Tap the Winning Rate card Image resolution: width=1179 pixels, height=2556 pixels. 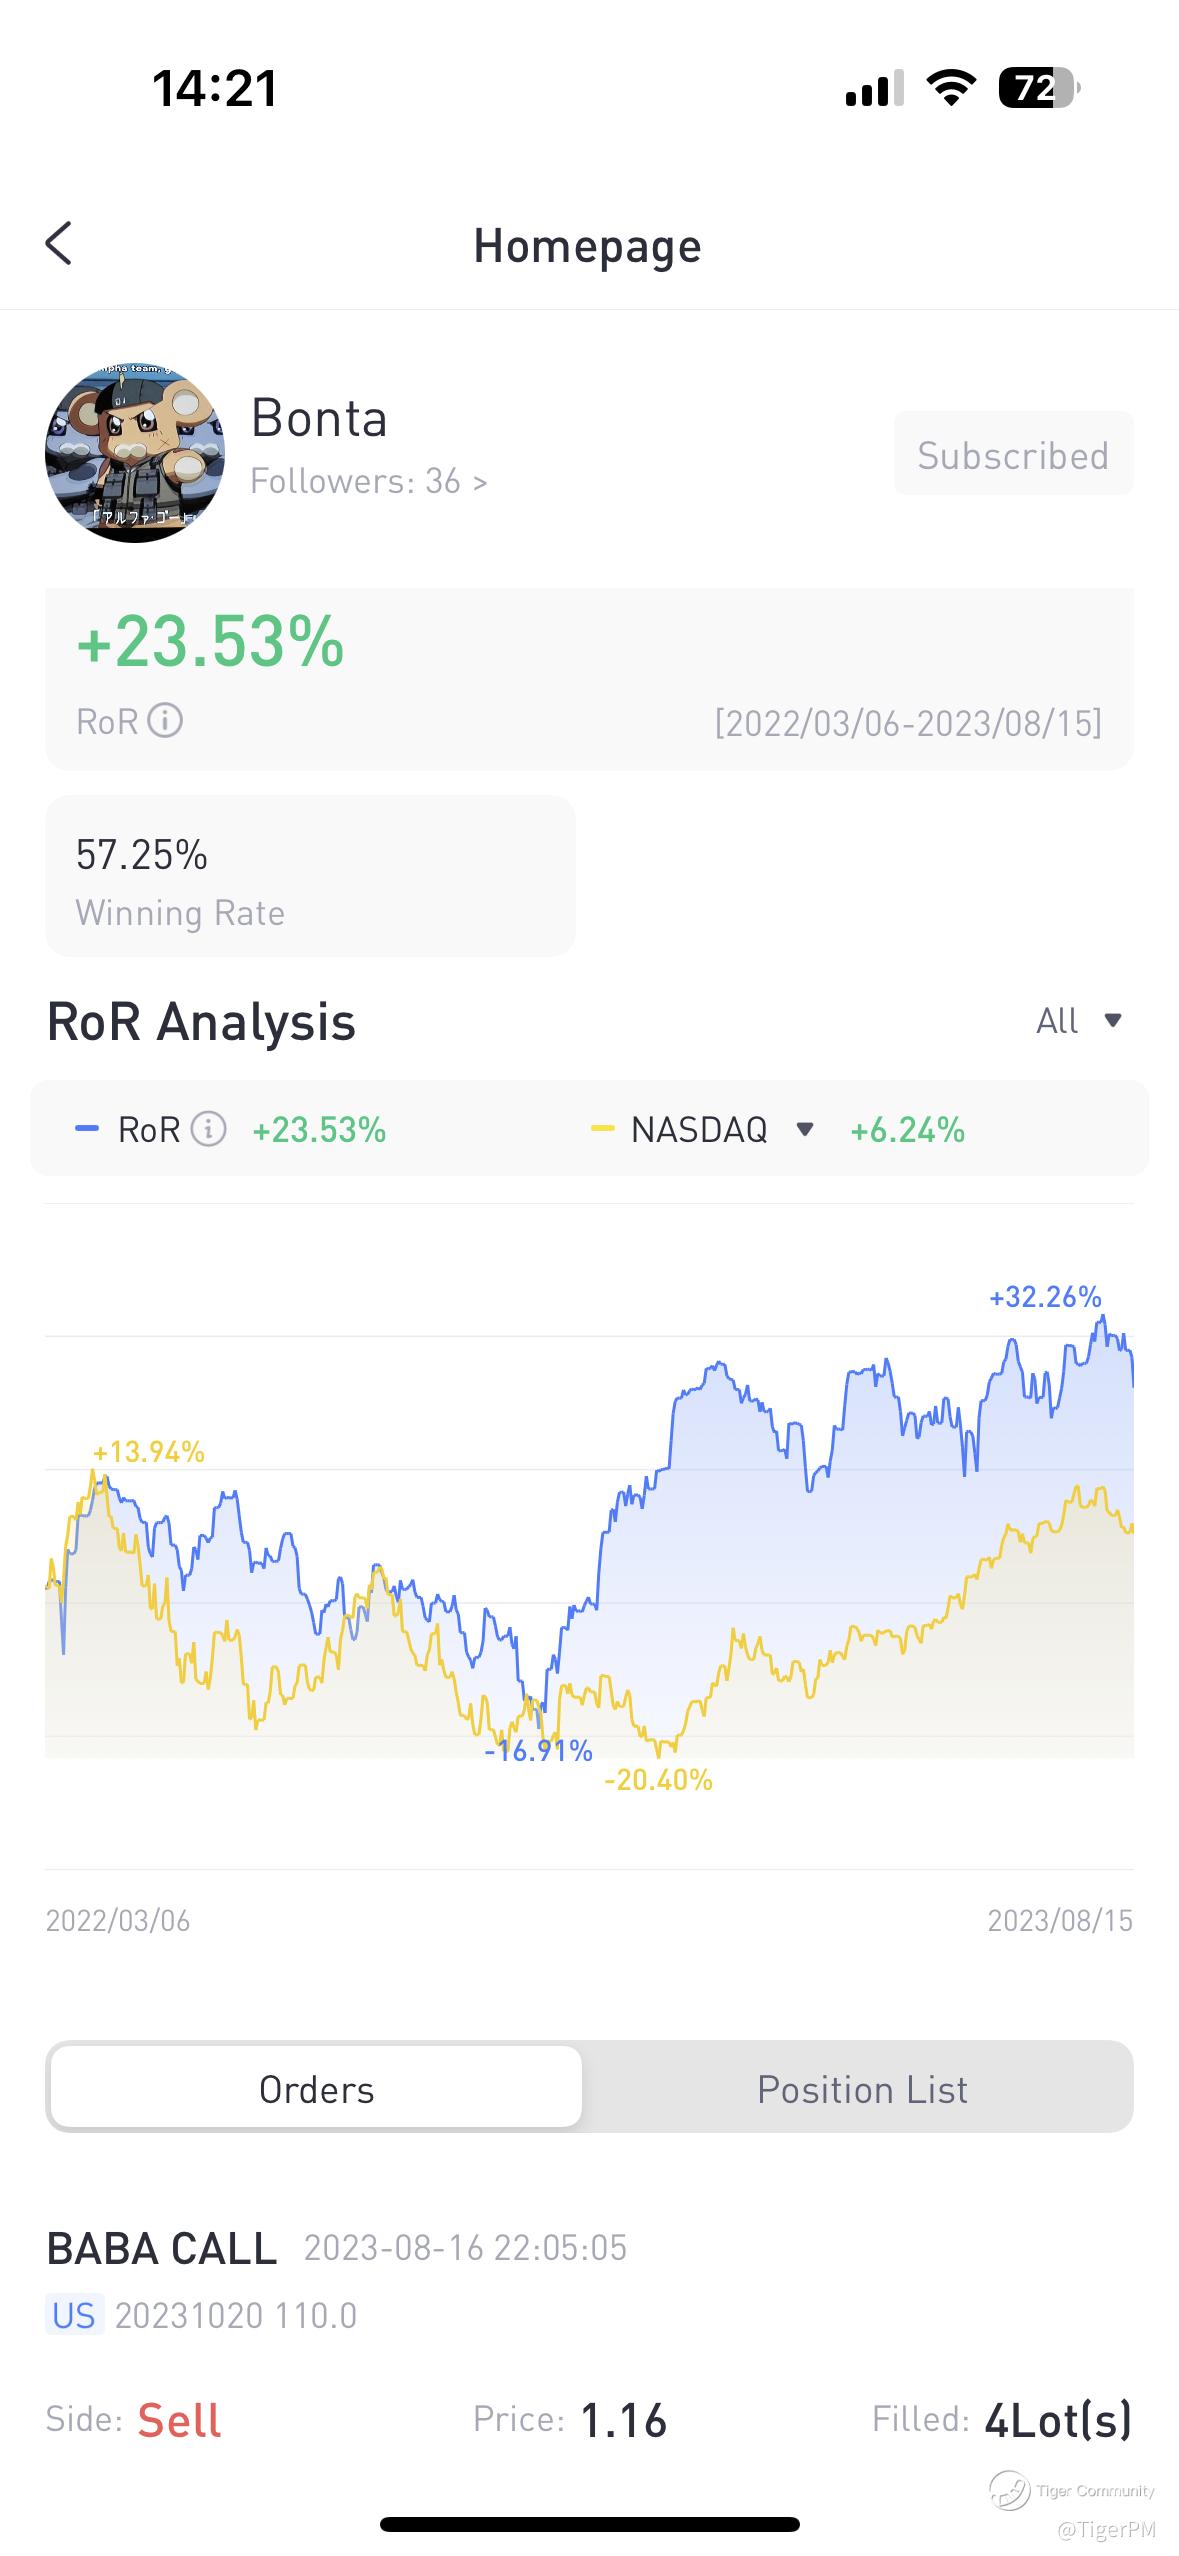(310, 876)
